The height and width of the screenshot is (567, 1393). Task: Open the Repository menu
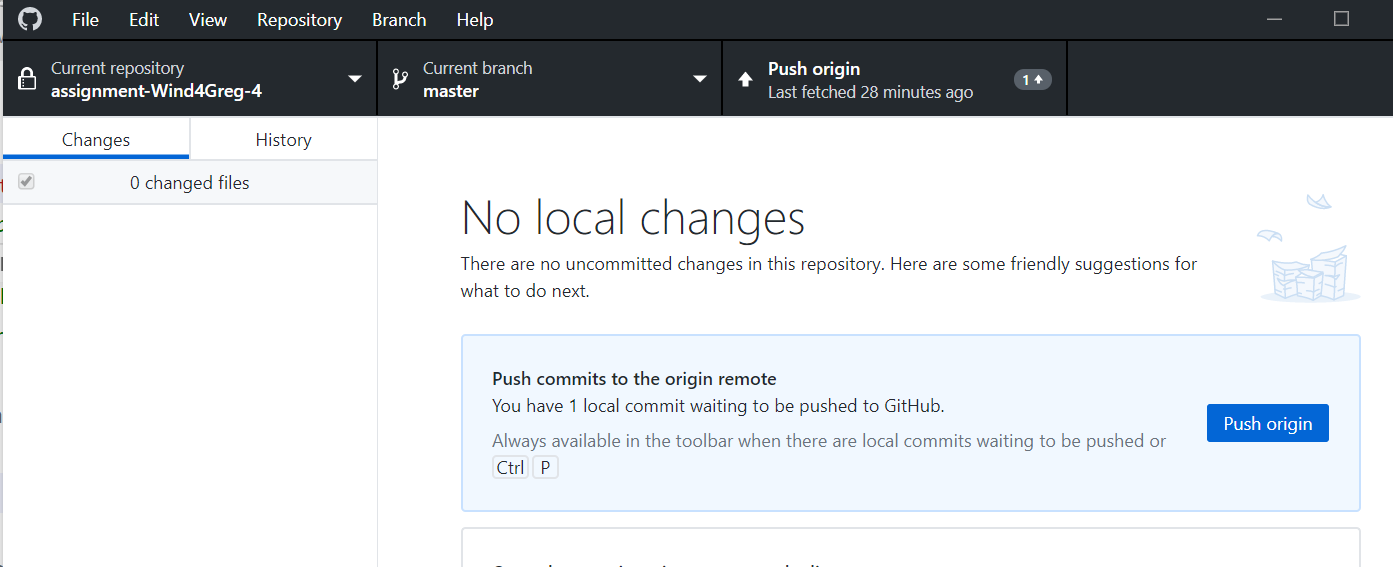tap(299, 20)
